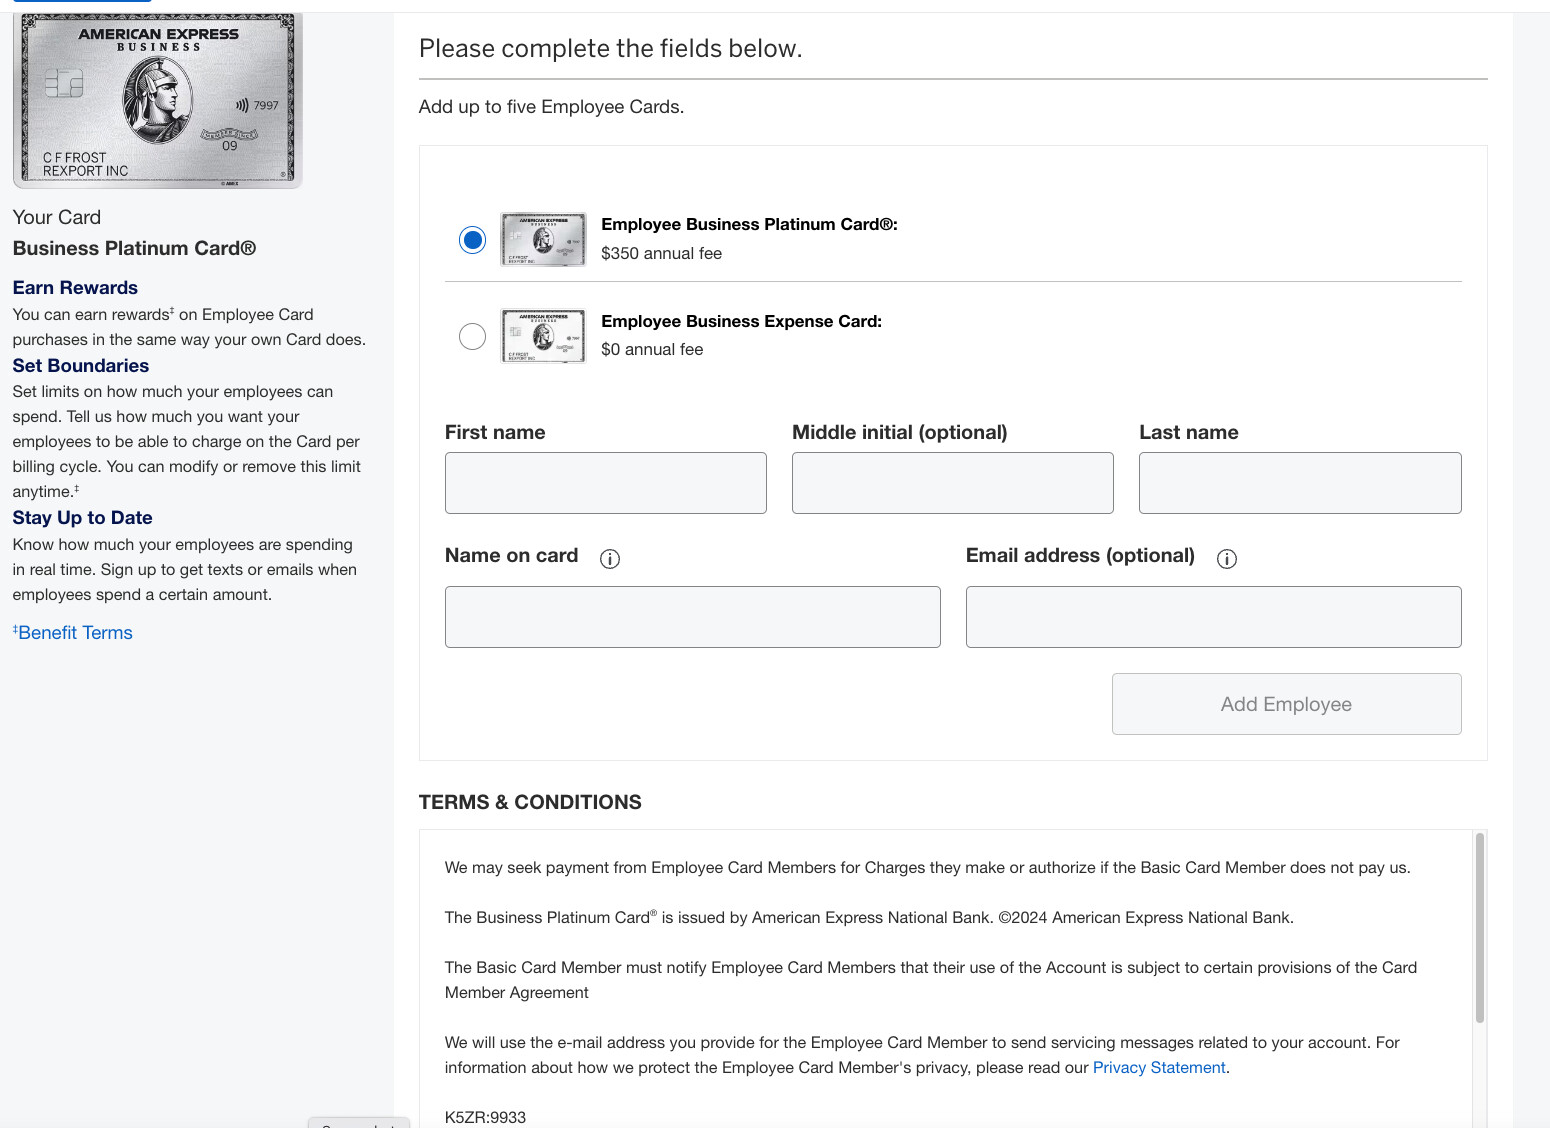Select Employee Business Platinum Card radio button
The image size is (1550, 1128).
(472, 240)
